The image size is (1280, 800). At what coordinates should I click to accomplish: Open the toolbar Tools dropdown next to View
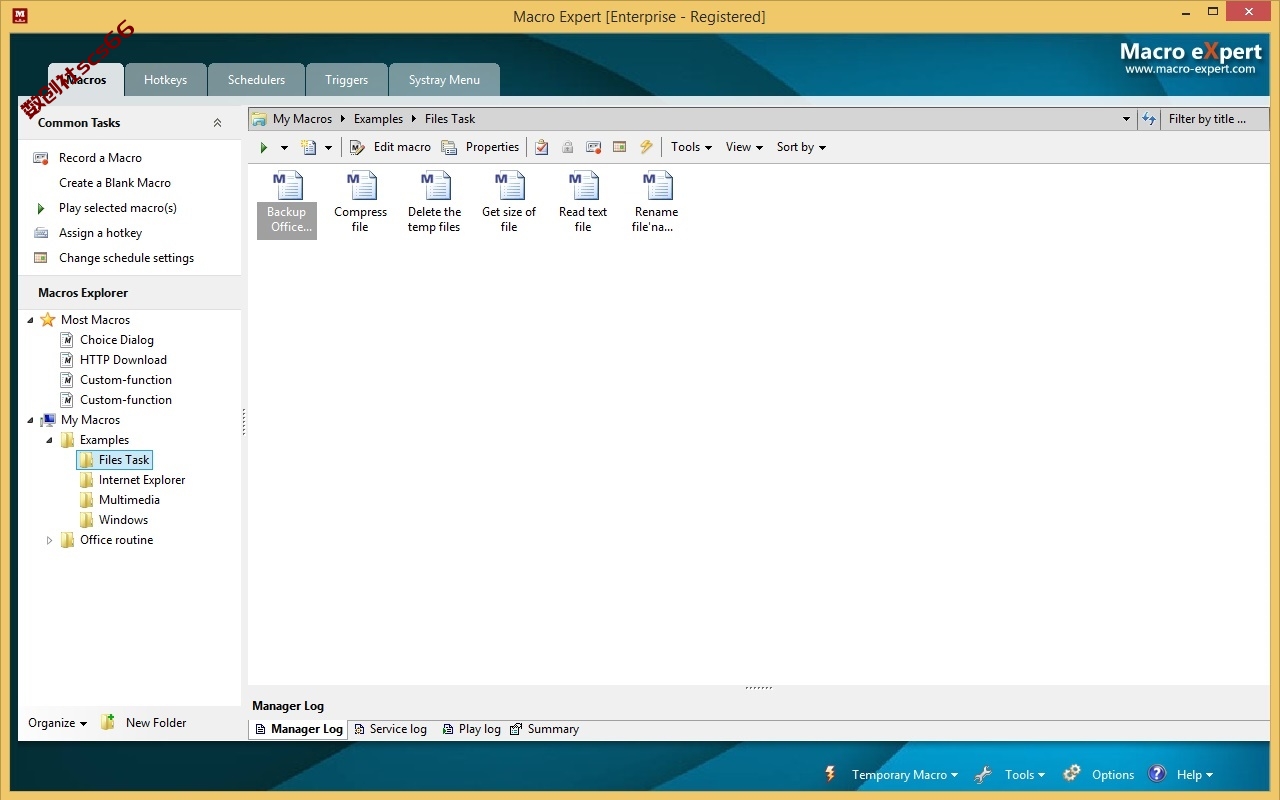click(691, 147)
